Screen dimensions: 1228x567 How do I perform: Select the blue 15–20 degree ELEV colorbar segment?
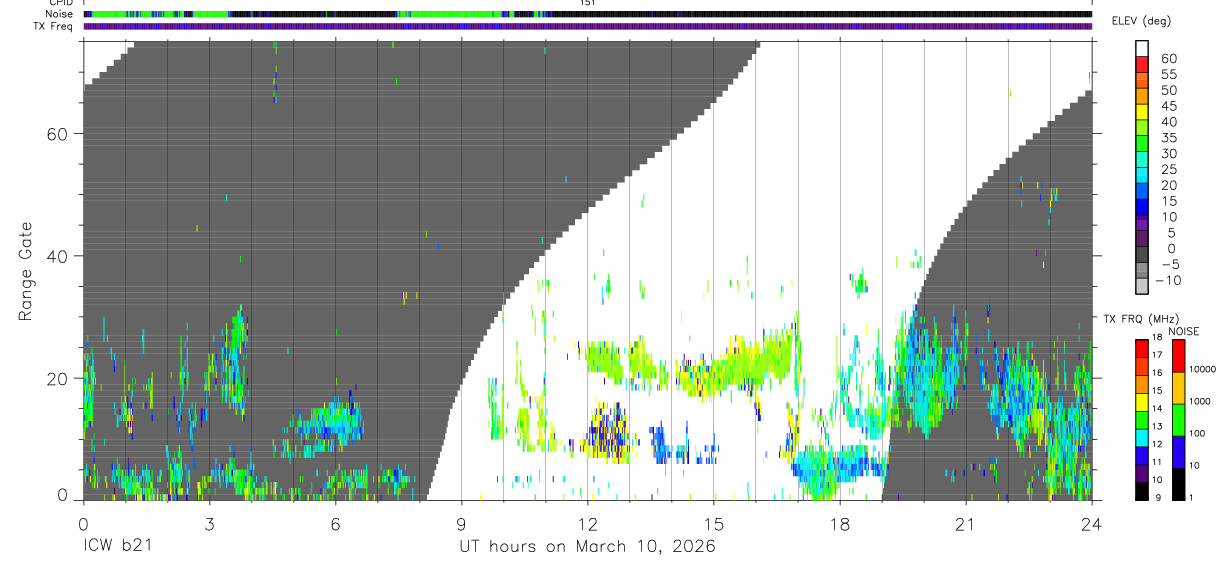coord(1142,193)
